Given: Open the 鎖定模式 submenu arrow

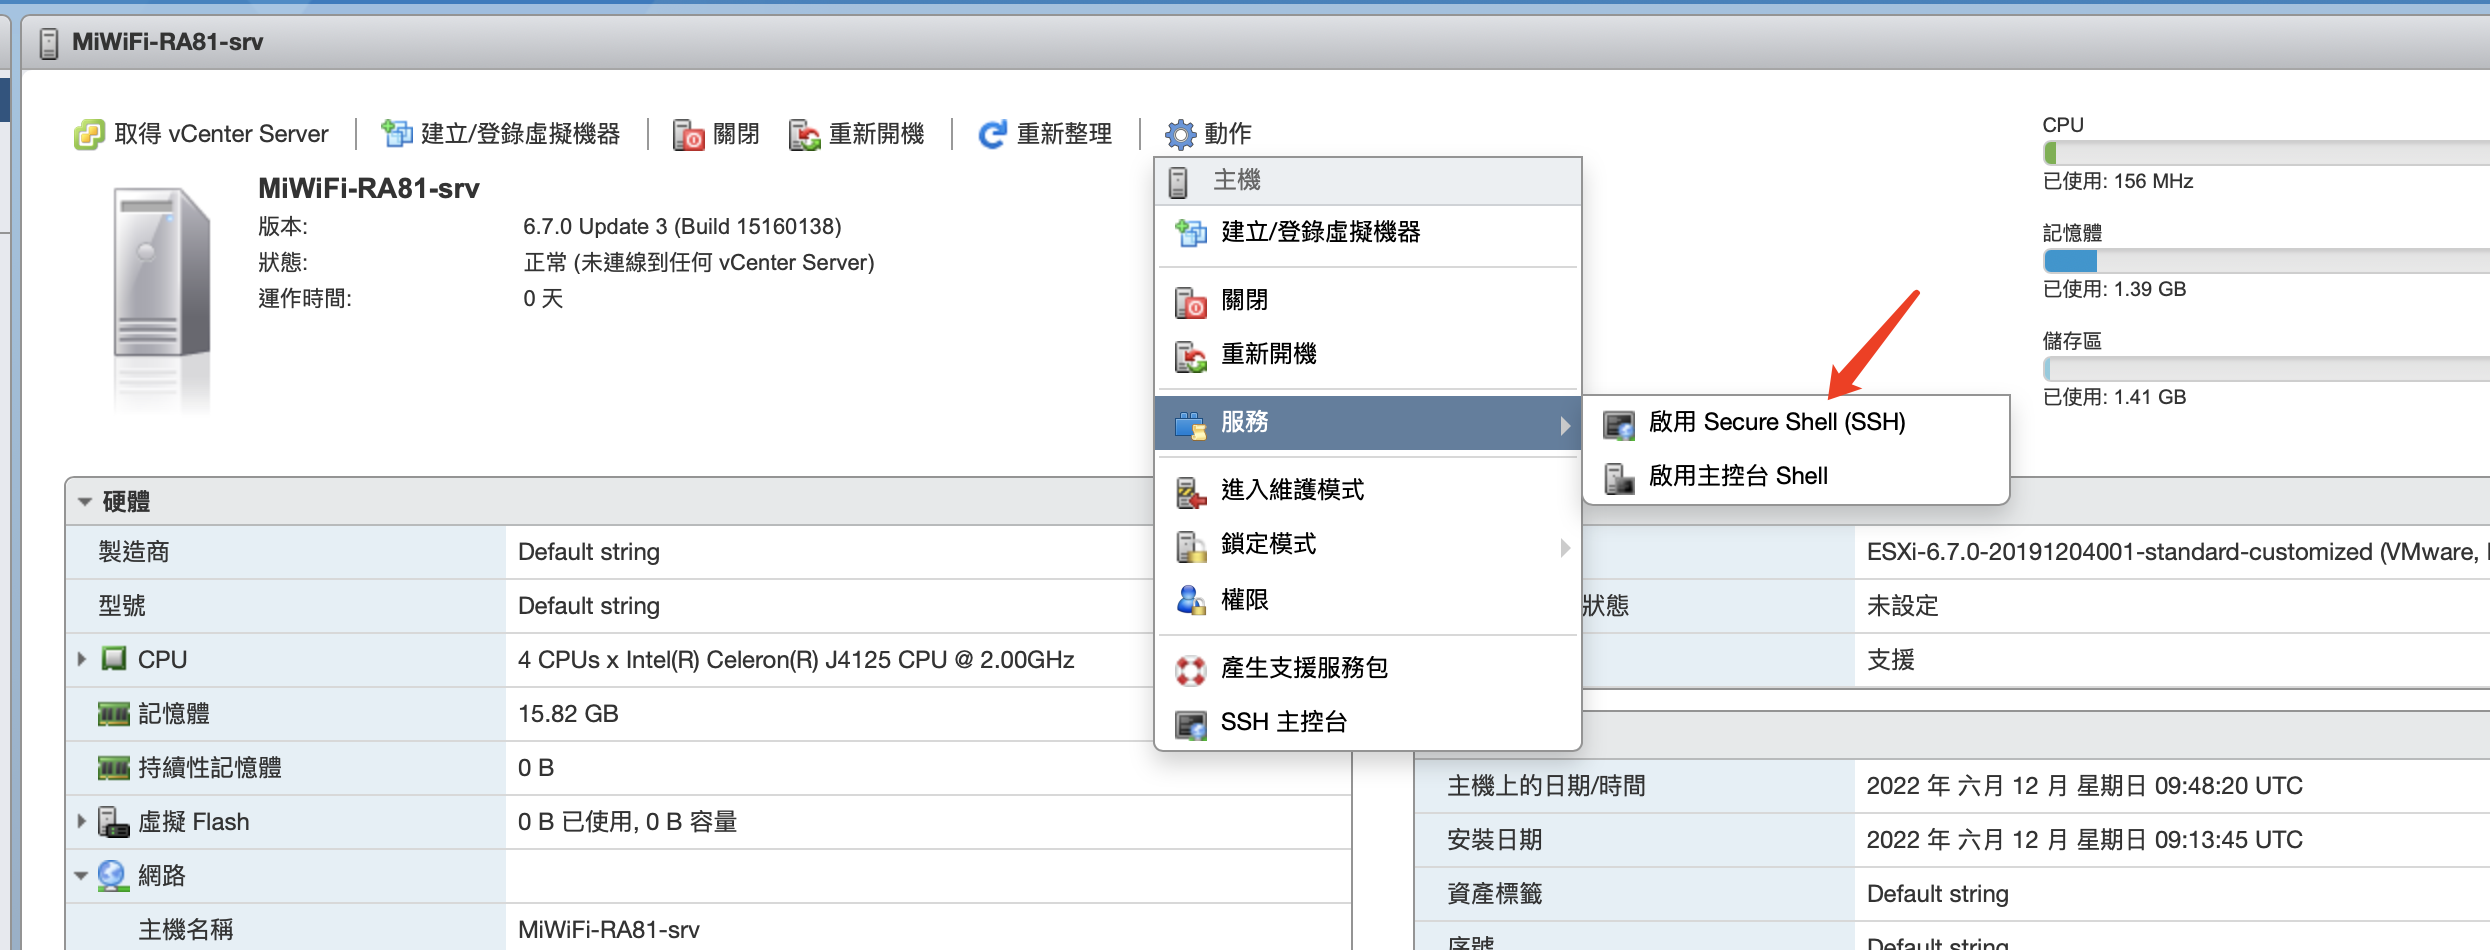Looking at the screenshot, I should (x=1565, y=547).
